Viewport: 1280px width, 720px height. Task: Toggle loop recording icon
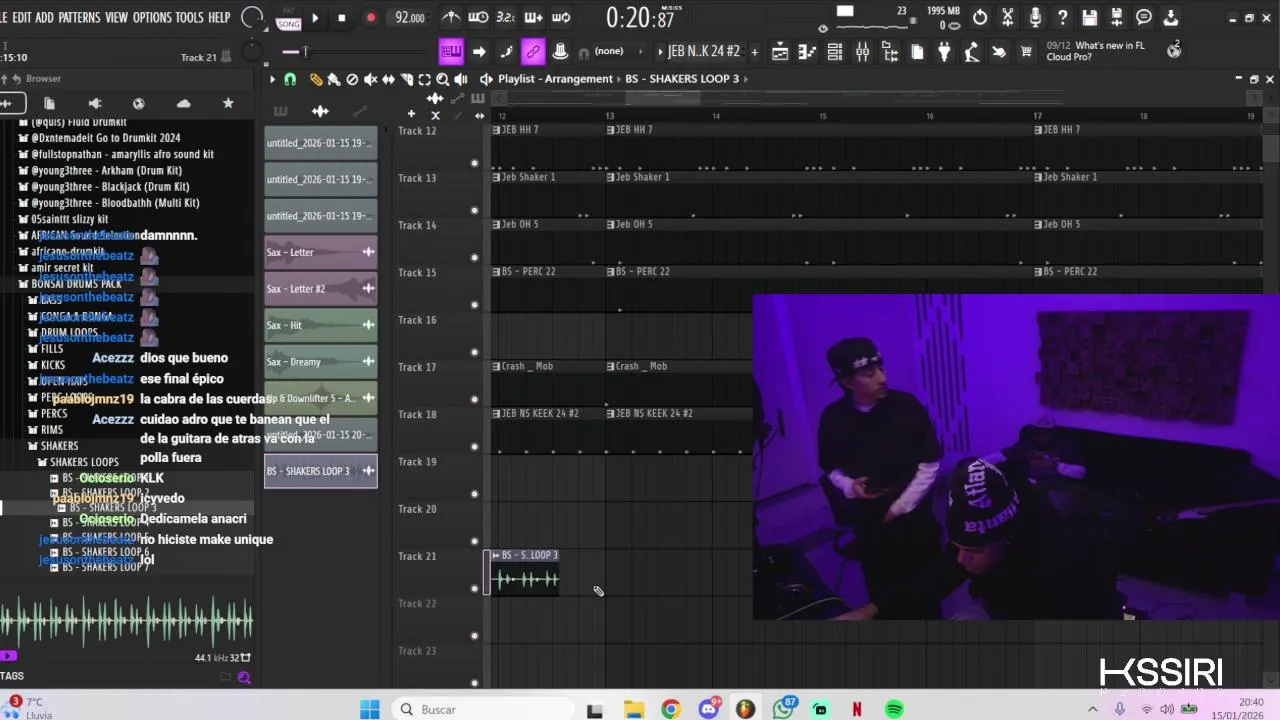pyautogui.click(x=560, y=18)
